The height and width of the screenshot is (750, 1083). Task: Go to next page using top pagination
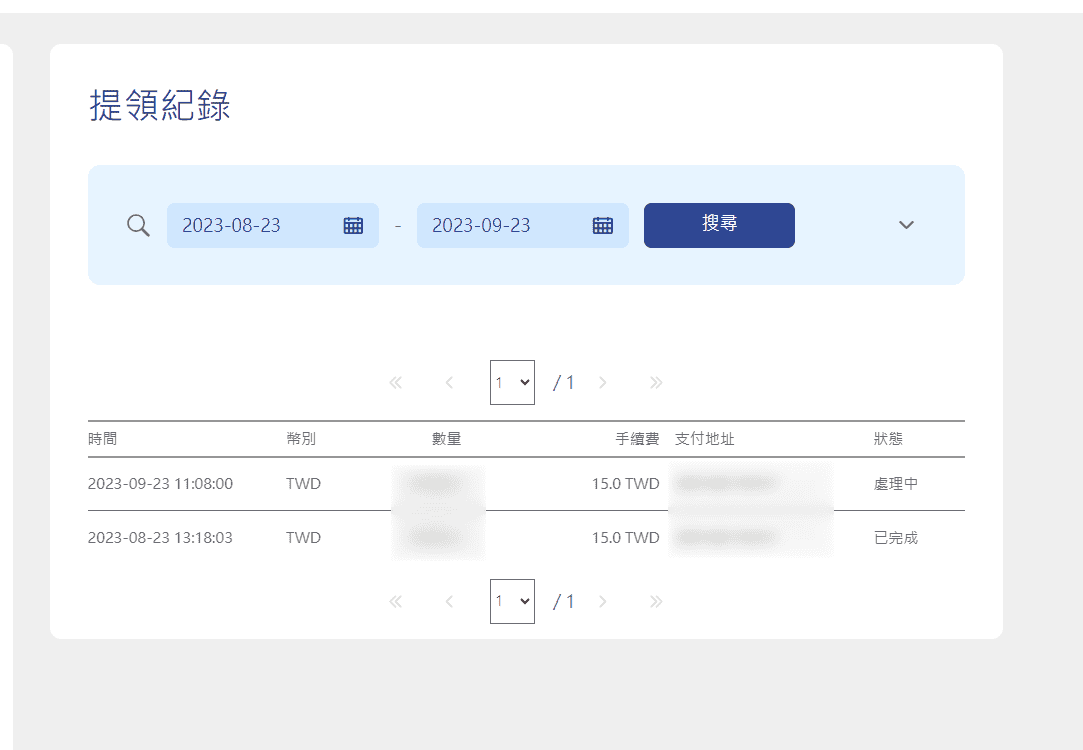(602, 383)
